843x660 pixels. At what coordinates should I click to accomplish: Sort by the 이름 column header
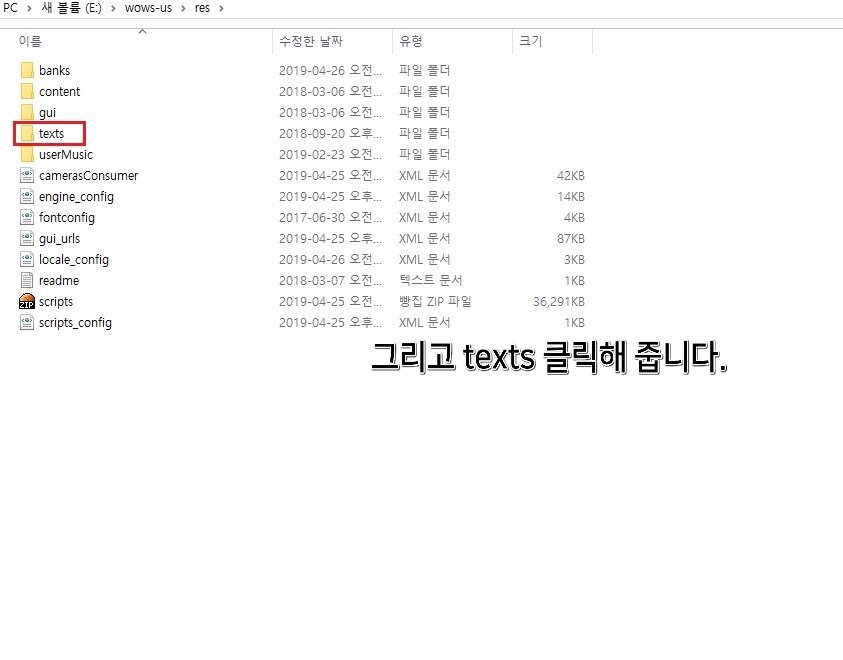point(30,41)
